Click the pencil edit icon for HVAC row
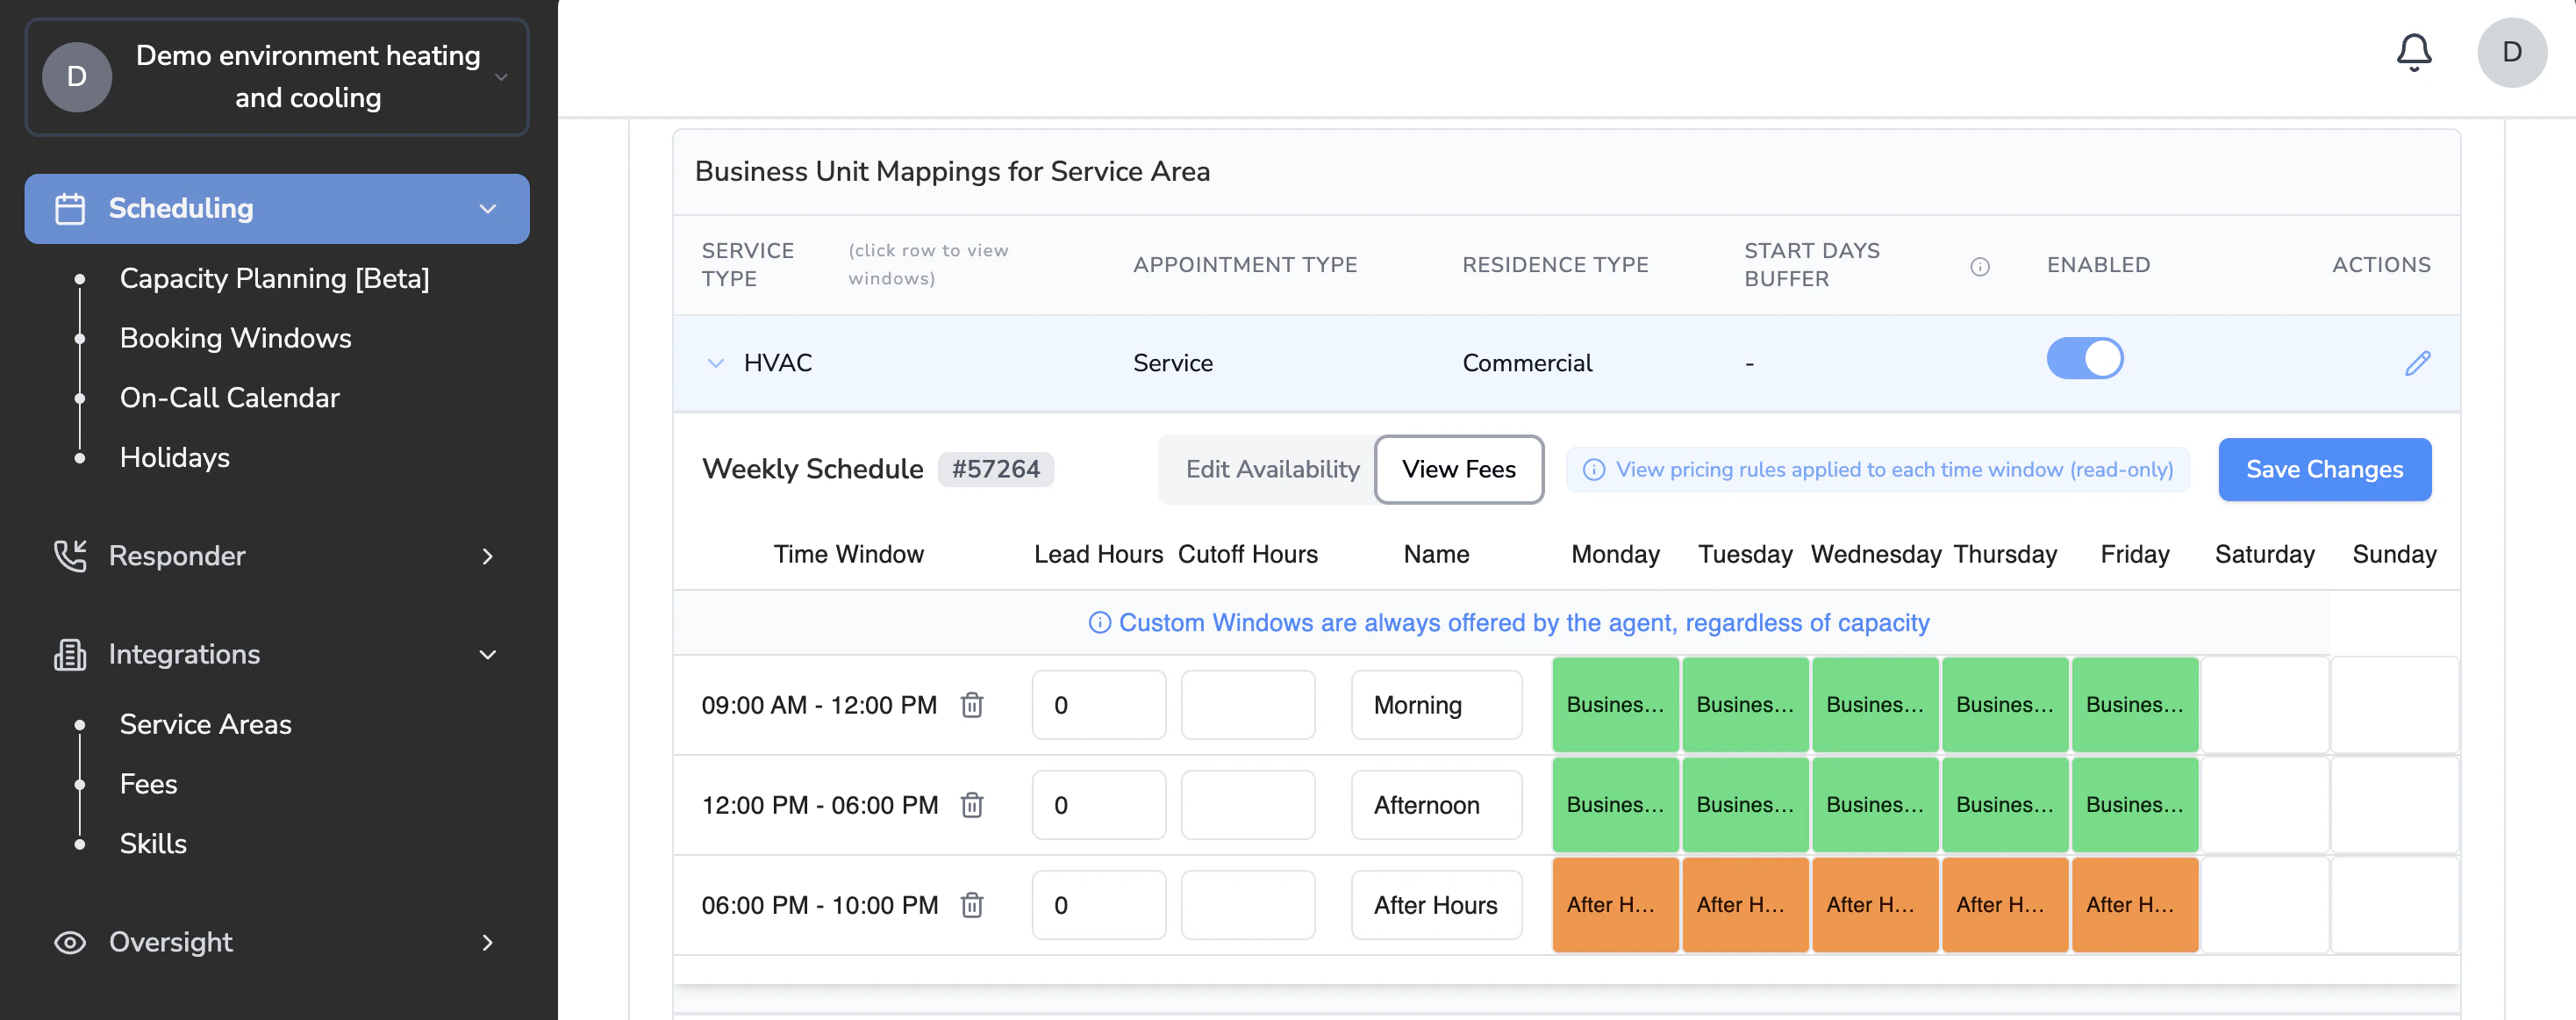The image size is (2576, 1020). (2417, 363)
